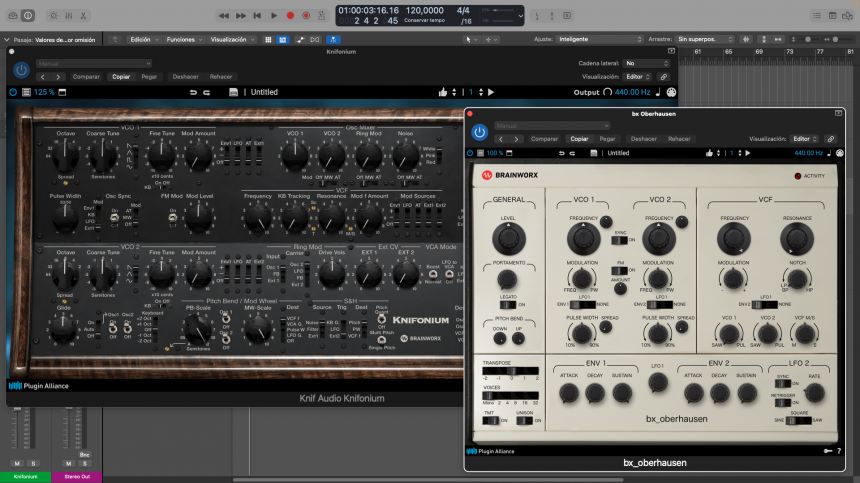Toggle the TMT switch in bx Oberhausen
Screen dimensions: 860x483
pyautogui.click(x=491, y=421)
